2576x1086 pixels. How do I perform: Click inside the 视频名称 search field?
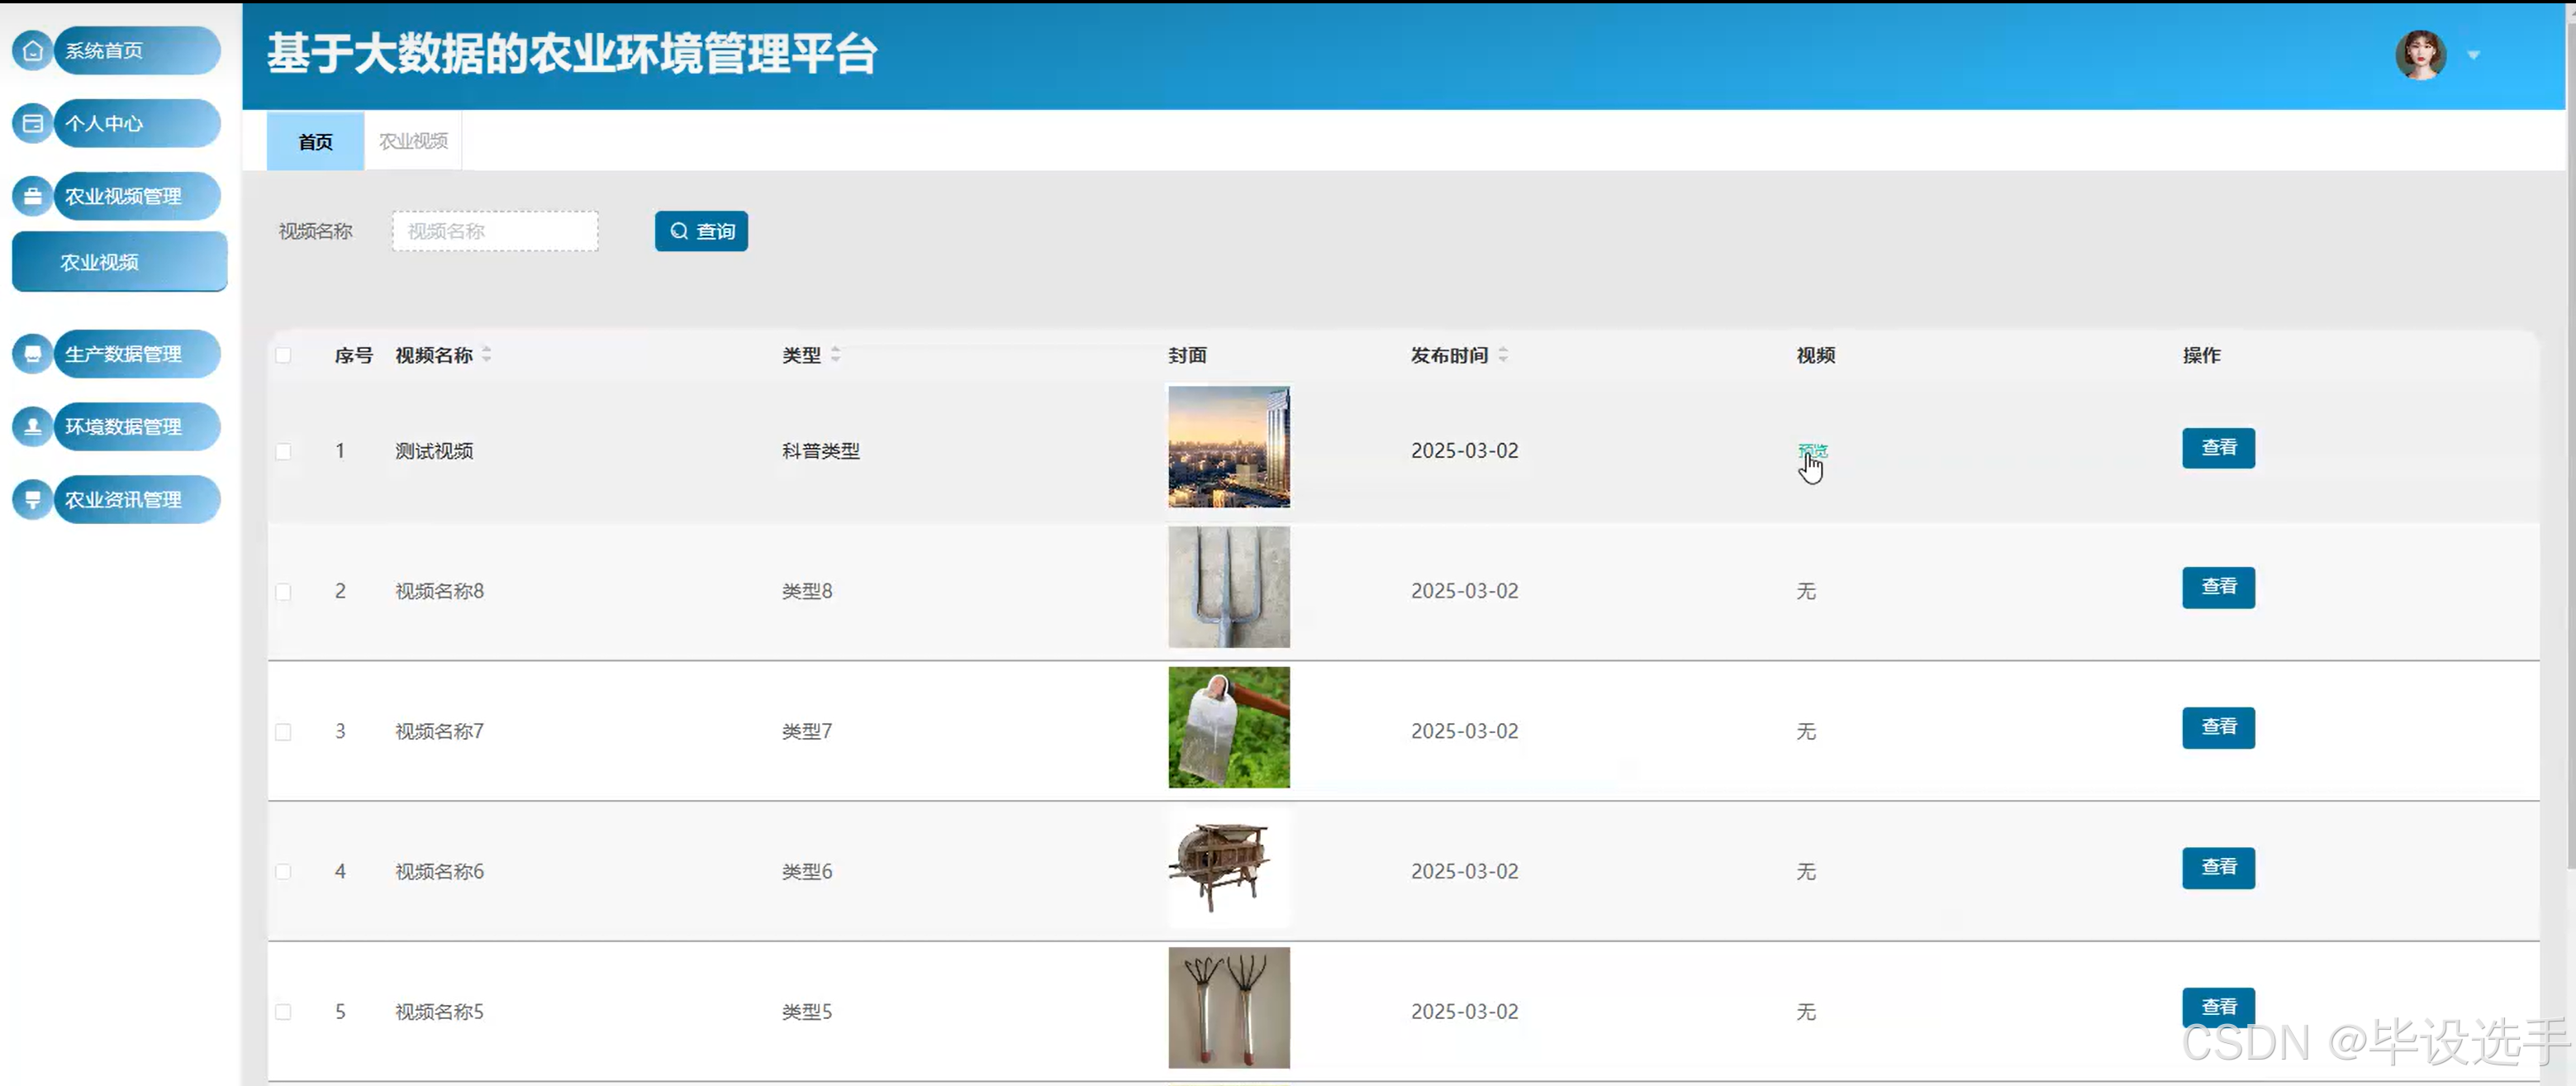[494, 231]
